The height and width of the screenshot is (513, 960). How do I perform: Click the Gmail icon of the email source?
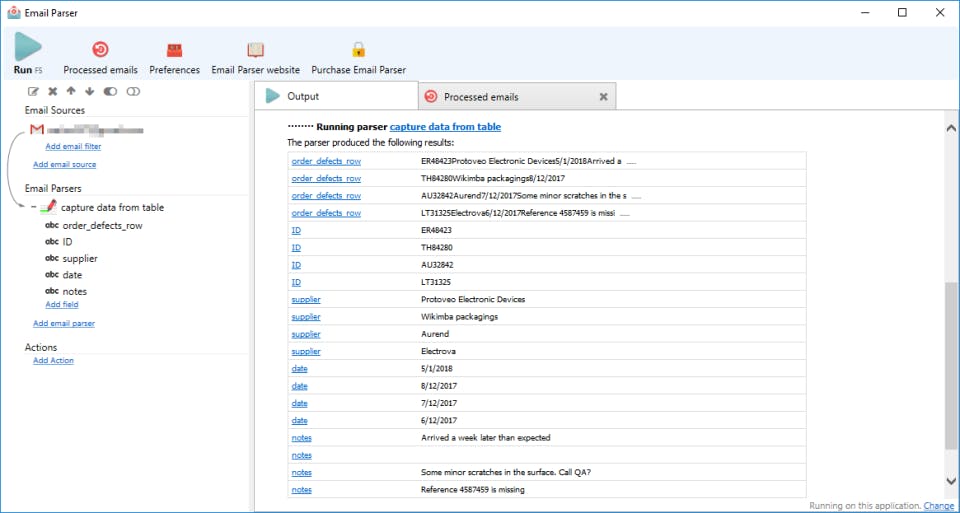pyautogui.click(x=37, y=130)
